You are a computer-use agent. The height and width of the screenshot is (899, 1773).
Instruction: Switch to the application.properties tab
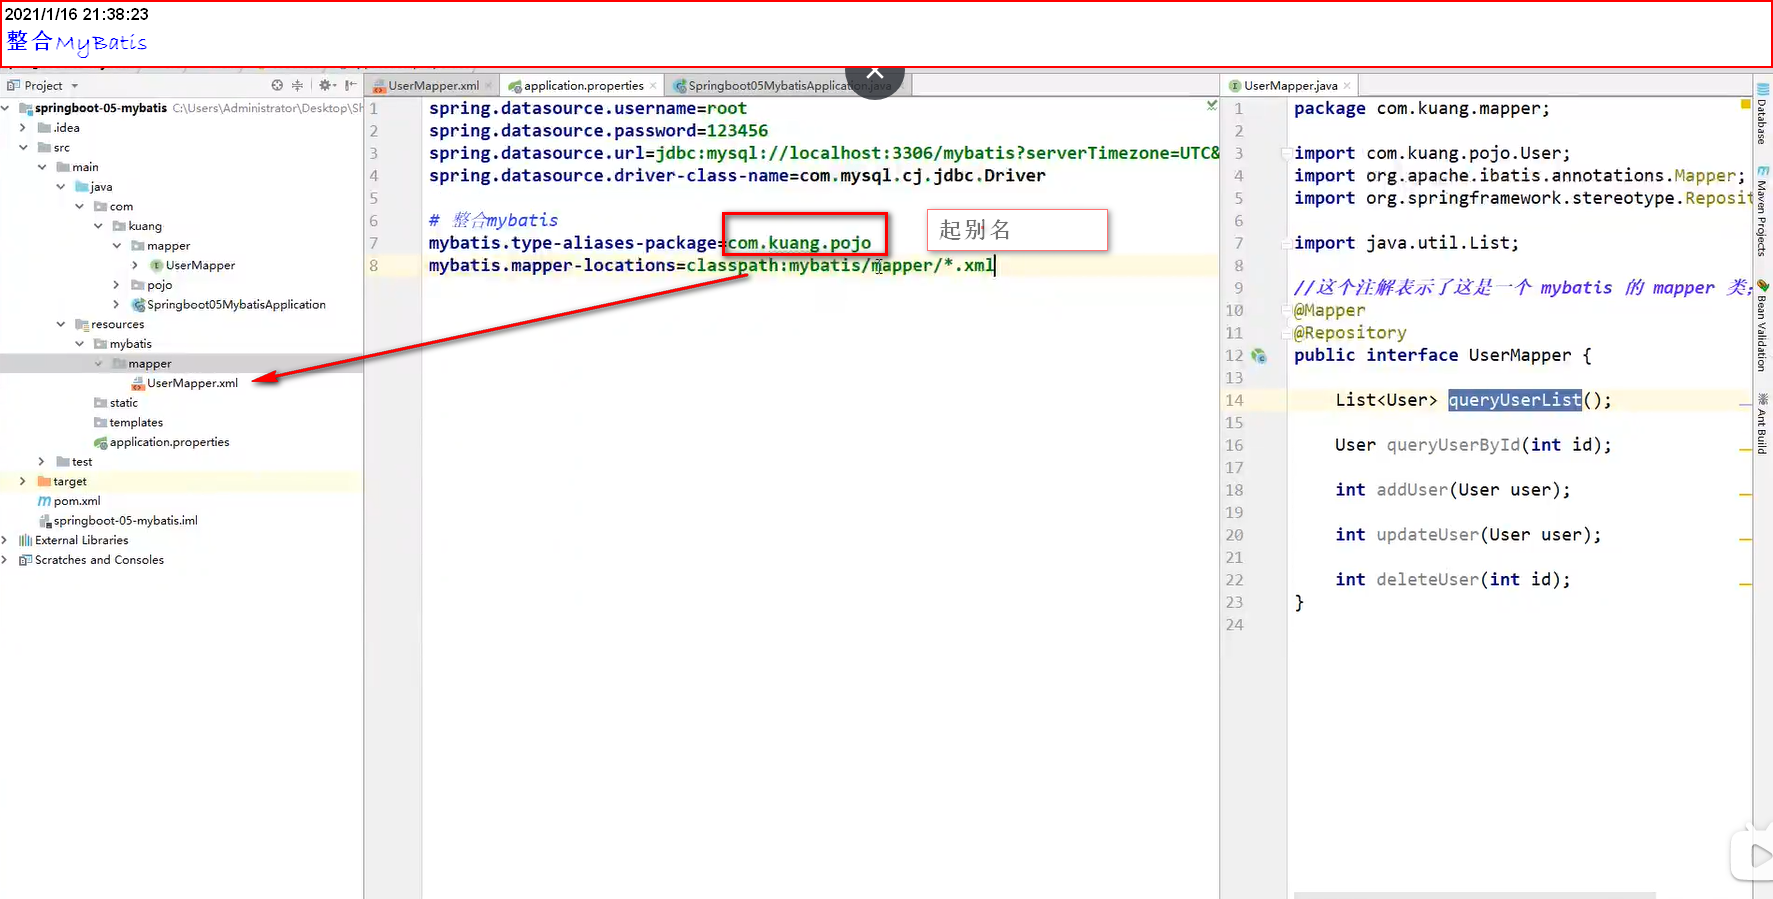(582, 86)
